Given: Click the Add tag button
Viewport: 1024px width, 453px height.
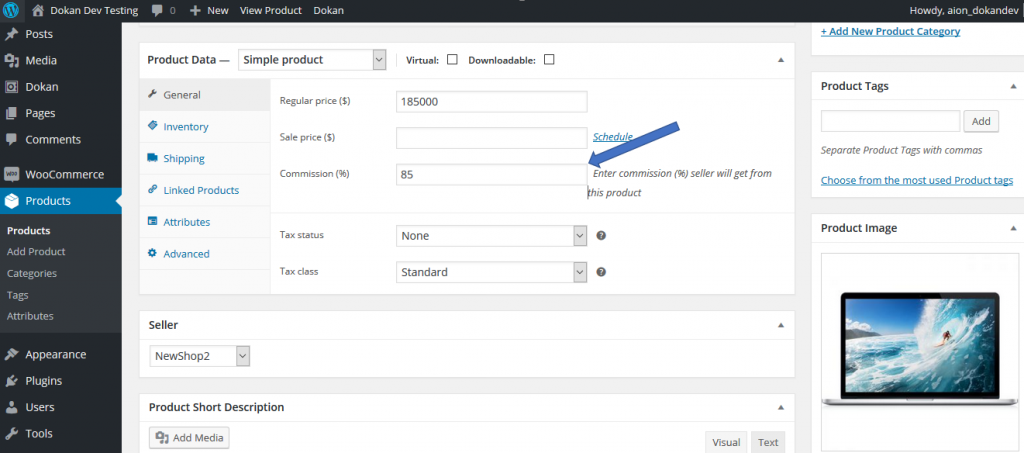Looking at the screenshot, I should point(981,121).
